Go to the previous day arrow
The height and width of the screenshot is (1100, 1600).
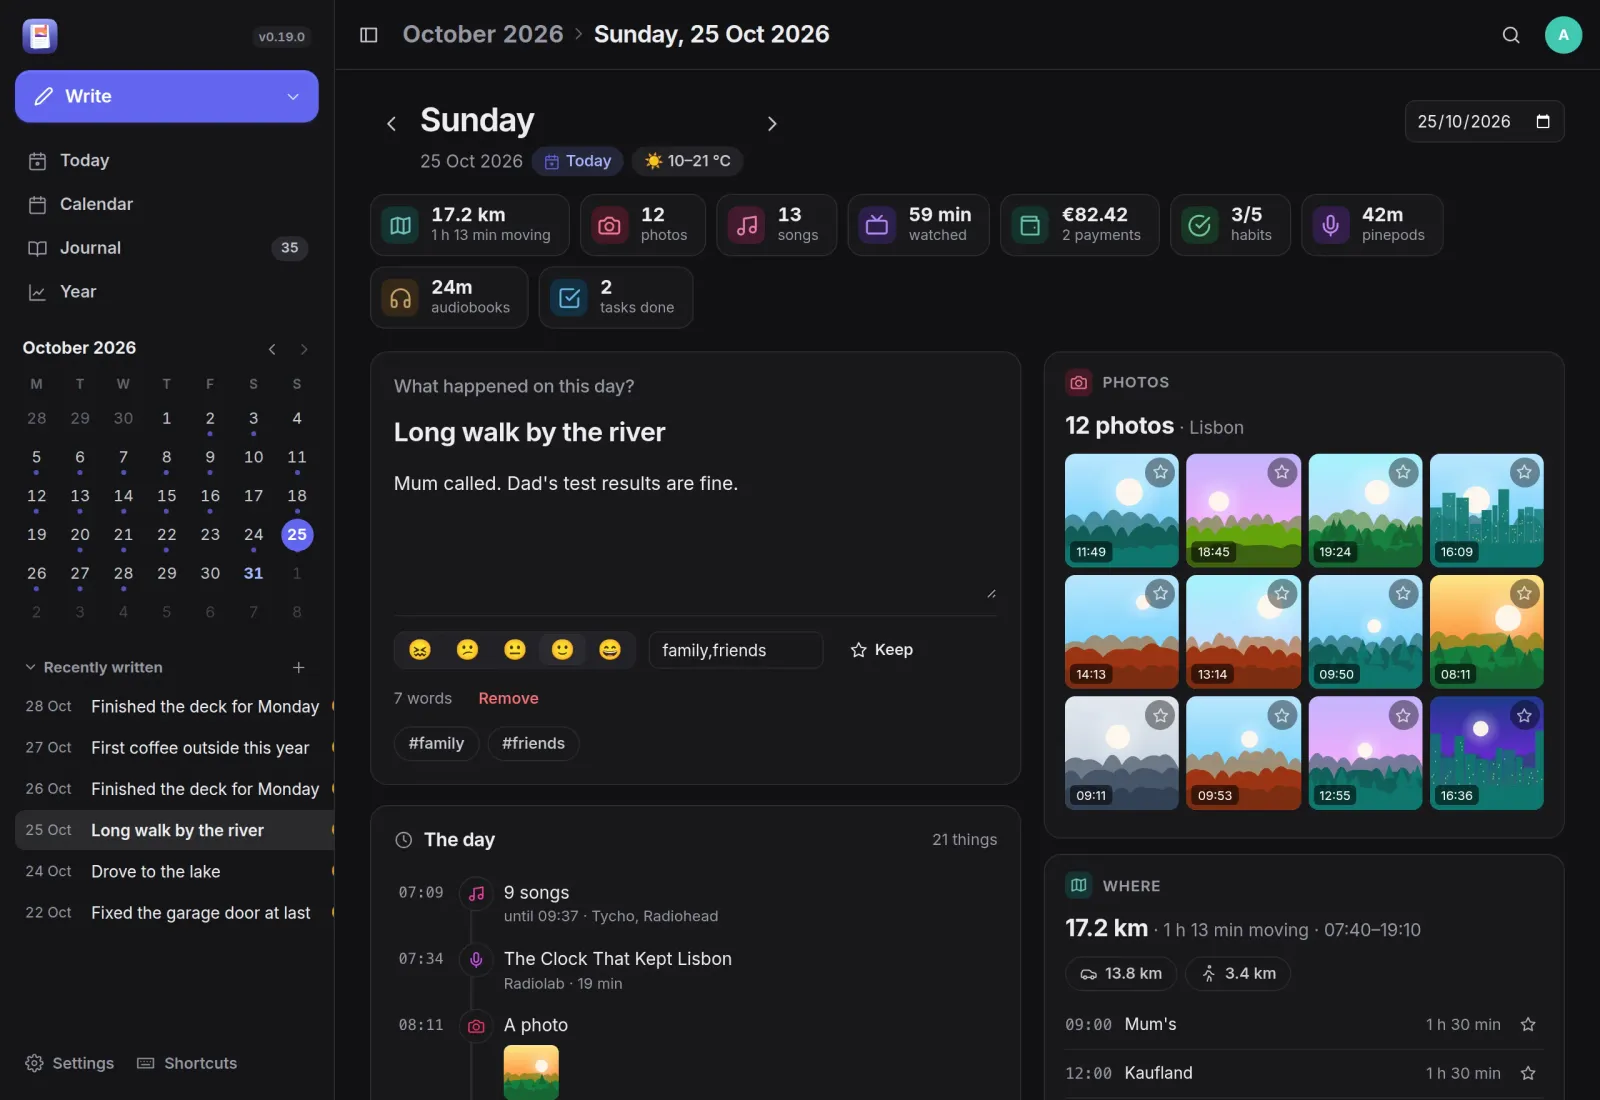coord(391,124)
